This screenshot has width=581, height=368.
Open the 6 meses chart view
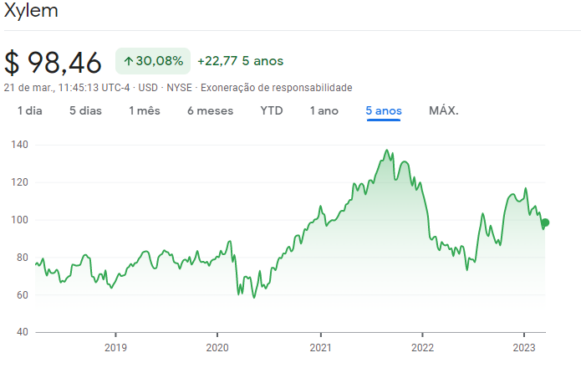pyautogui.click(x=210, y=111)
